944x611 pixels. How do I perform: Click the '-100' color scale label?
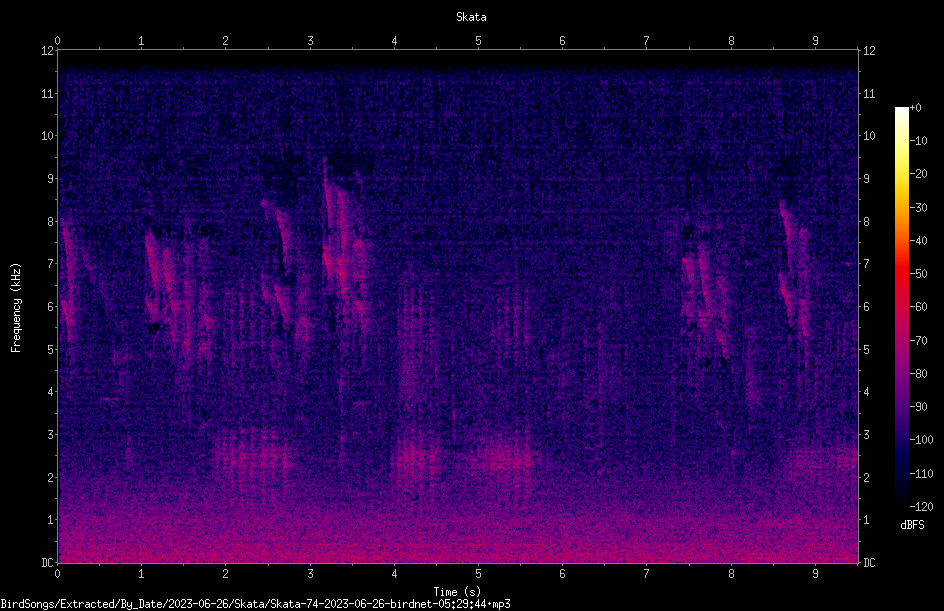[921, 440]
